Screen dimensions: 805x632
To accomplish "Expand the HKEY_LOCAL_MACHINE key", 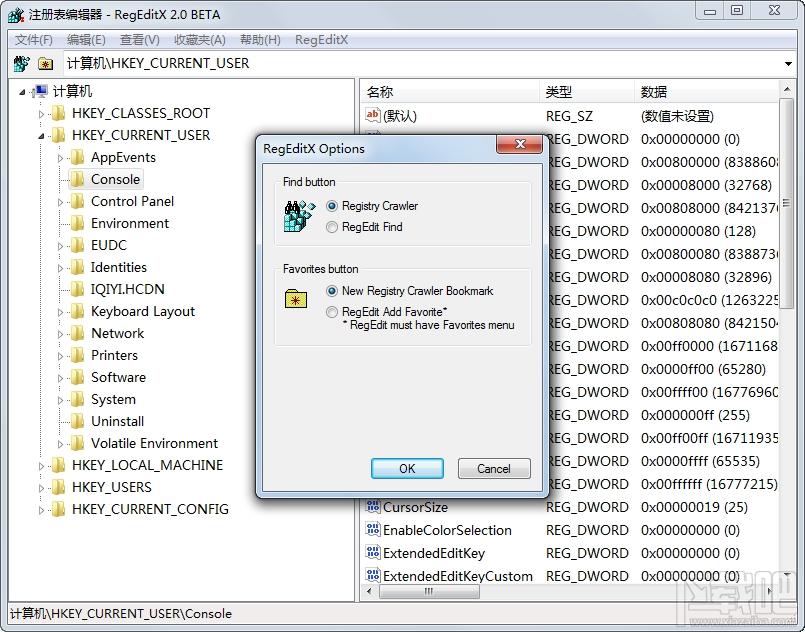I will (x=42, y=465).
